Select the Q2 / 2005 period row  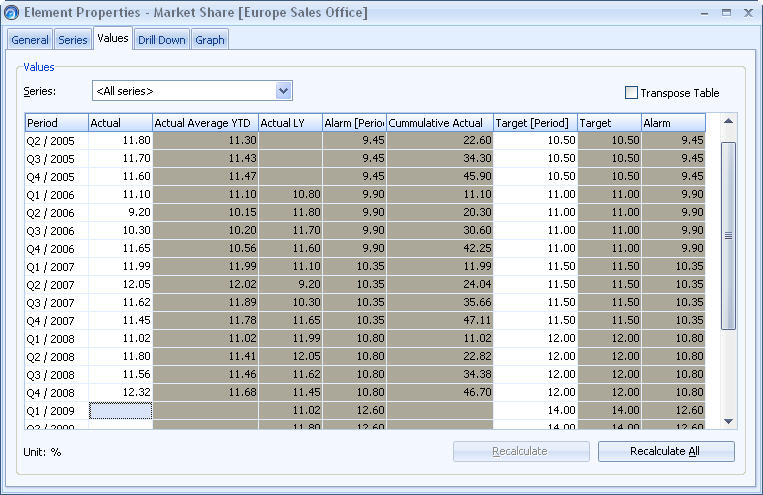coord(56,141)
